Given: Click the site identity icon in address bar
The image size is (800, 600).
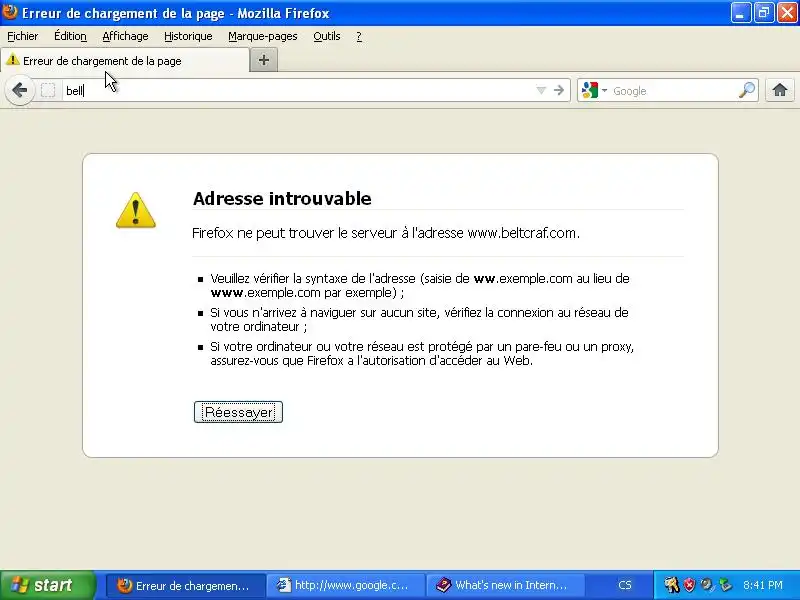Looking at the screenshot, I should click(48, 90).
